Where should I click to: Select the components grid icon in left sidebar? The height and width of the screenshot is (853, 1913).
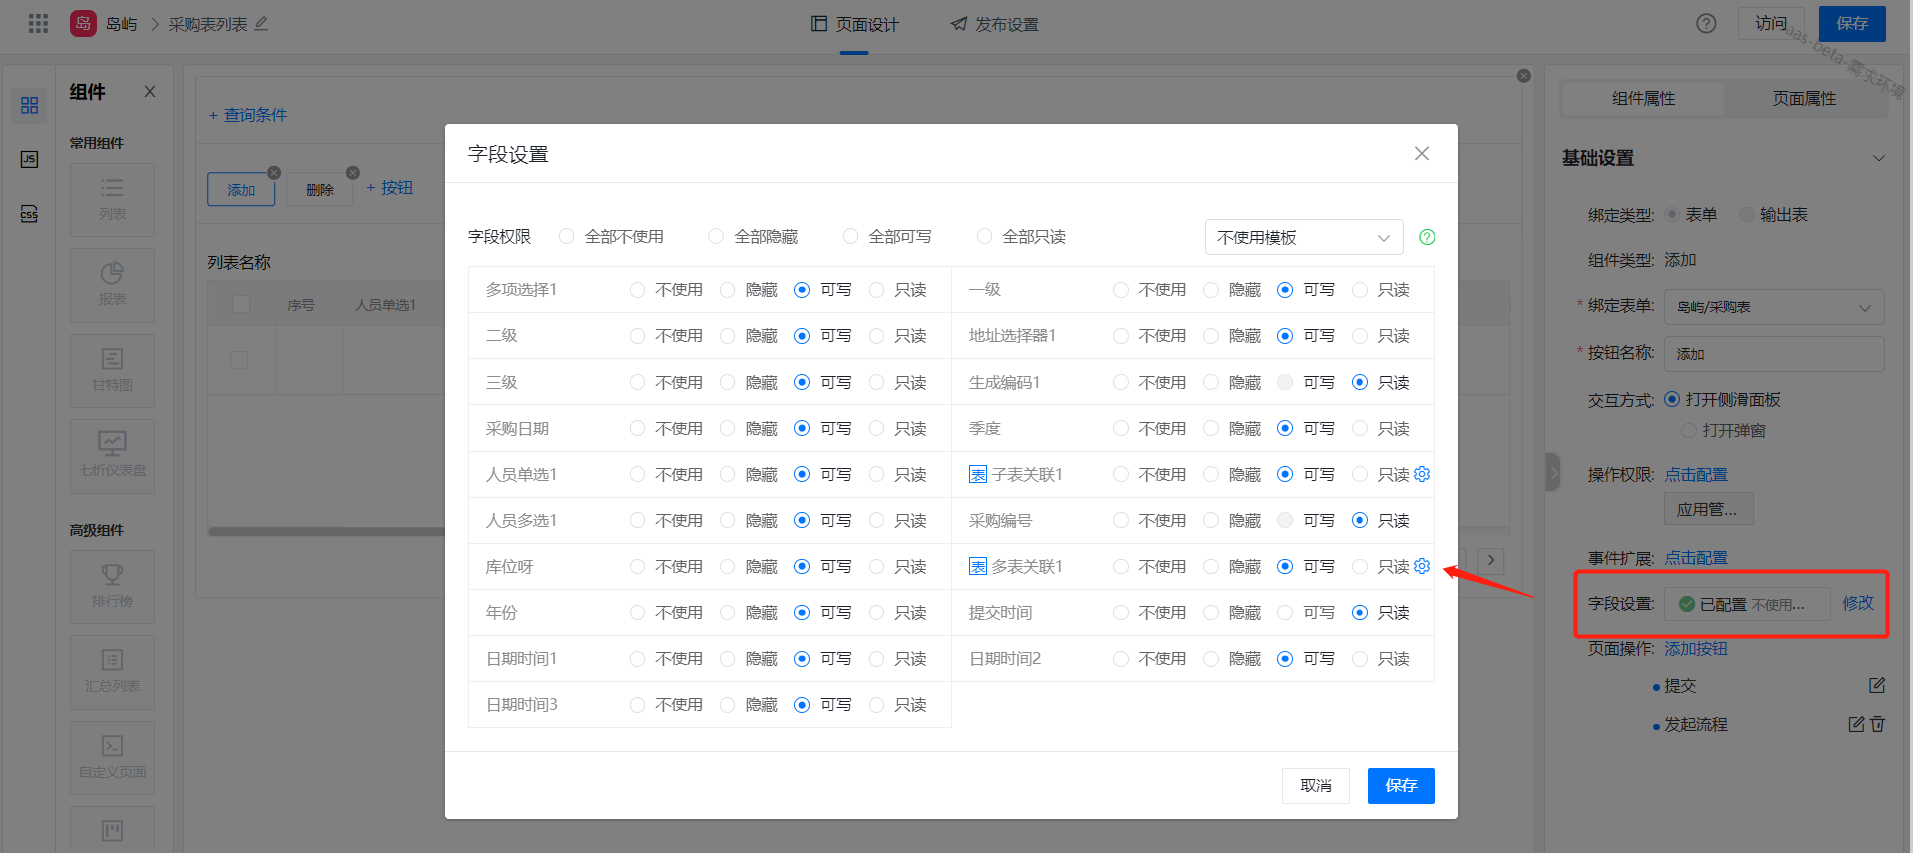tap(29, 105)
